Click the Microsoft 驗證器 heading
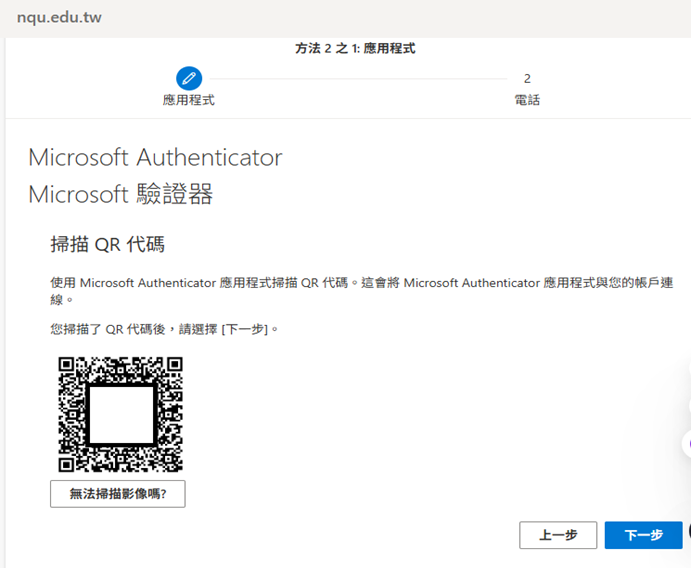The height and width of the screenshot is (568, 691). pos(121,194)
